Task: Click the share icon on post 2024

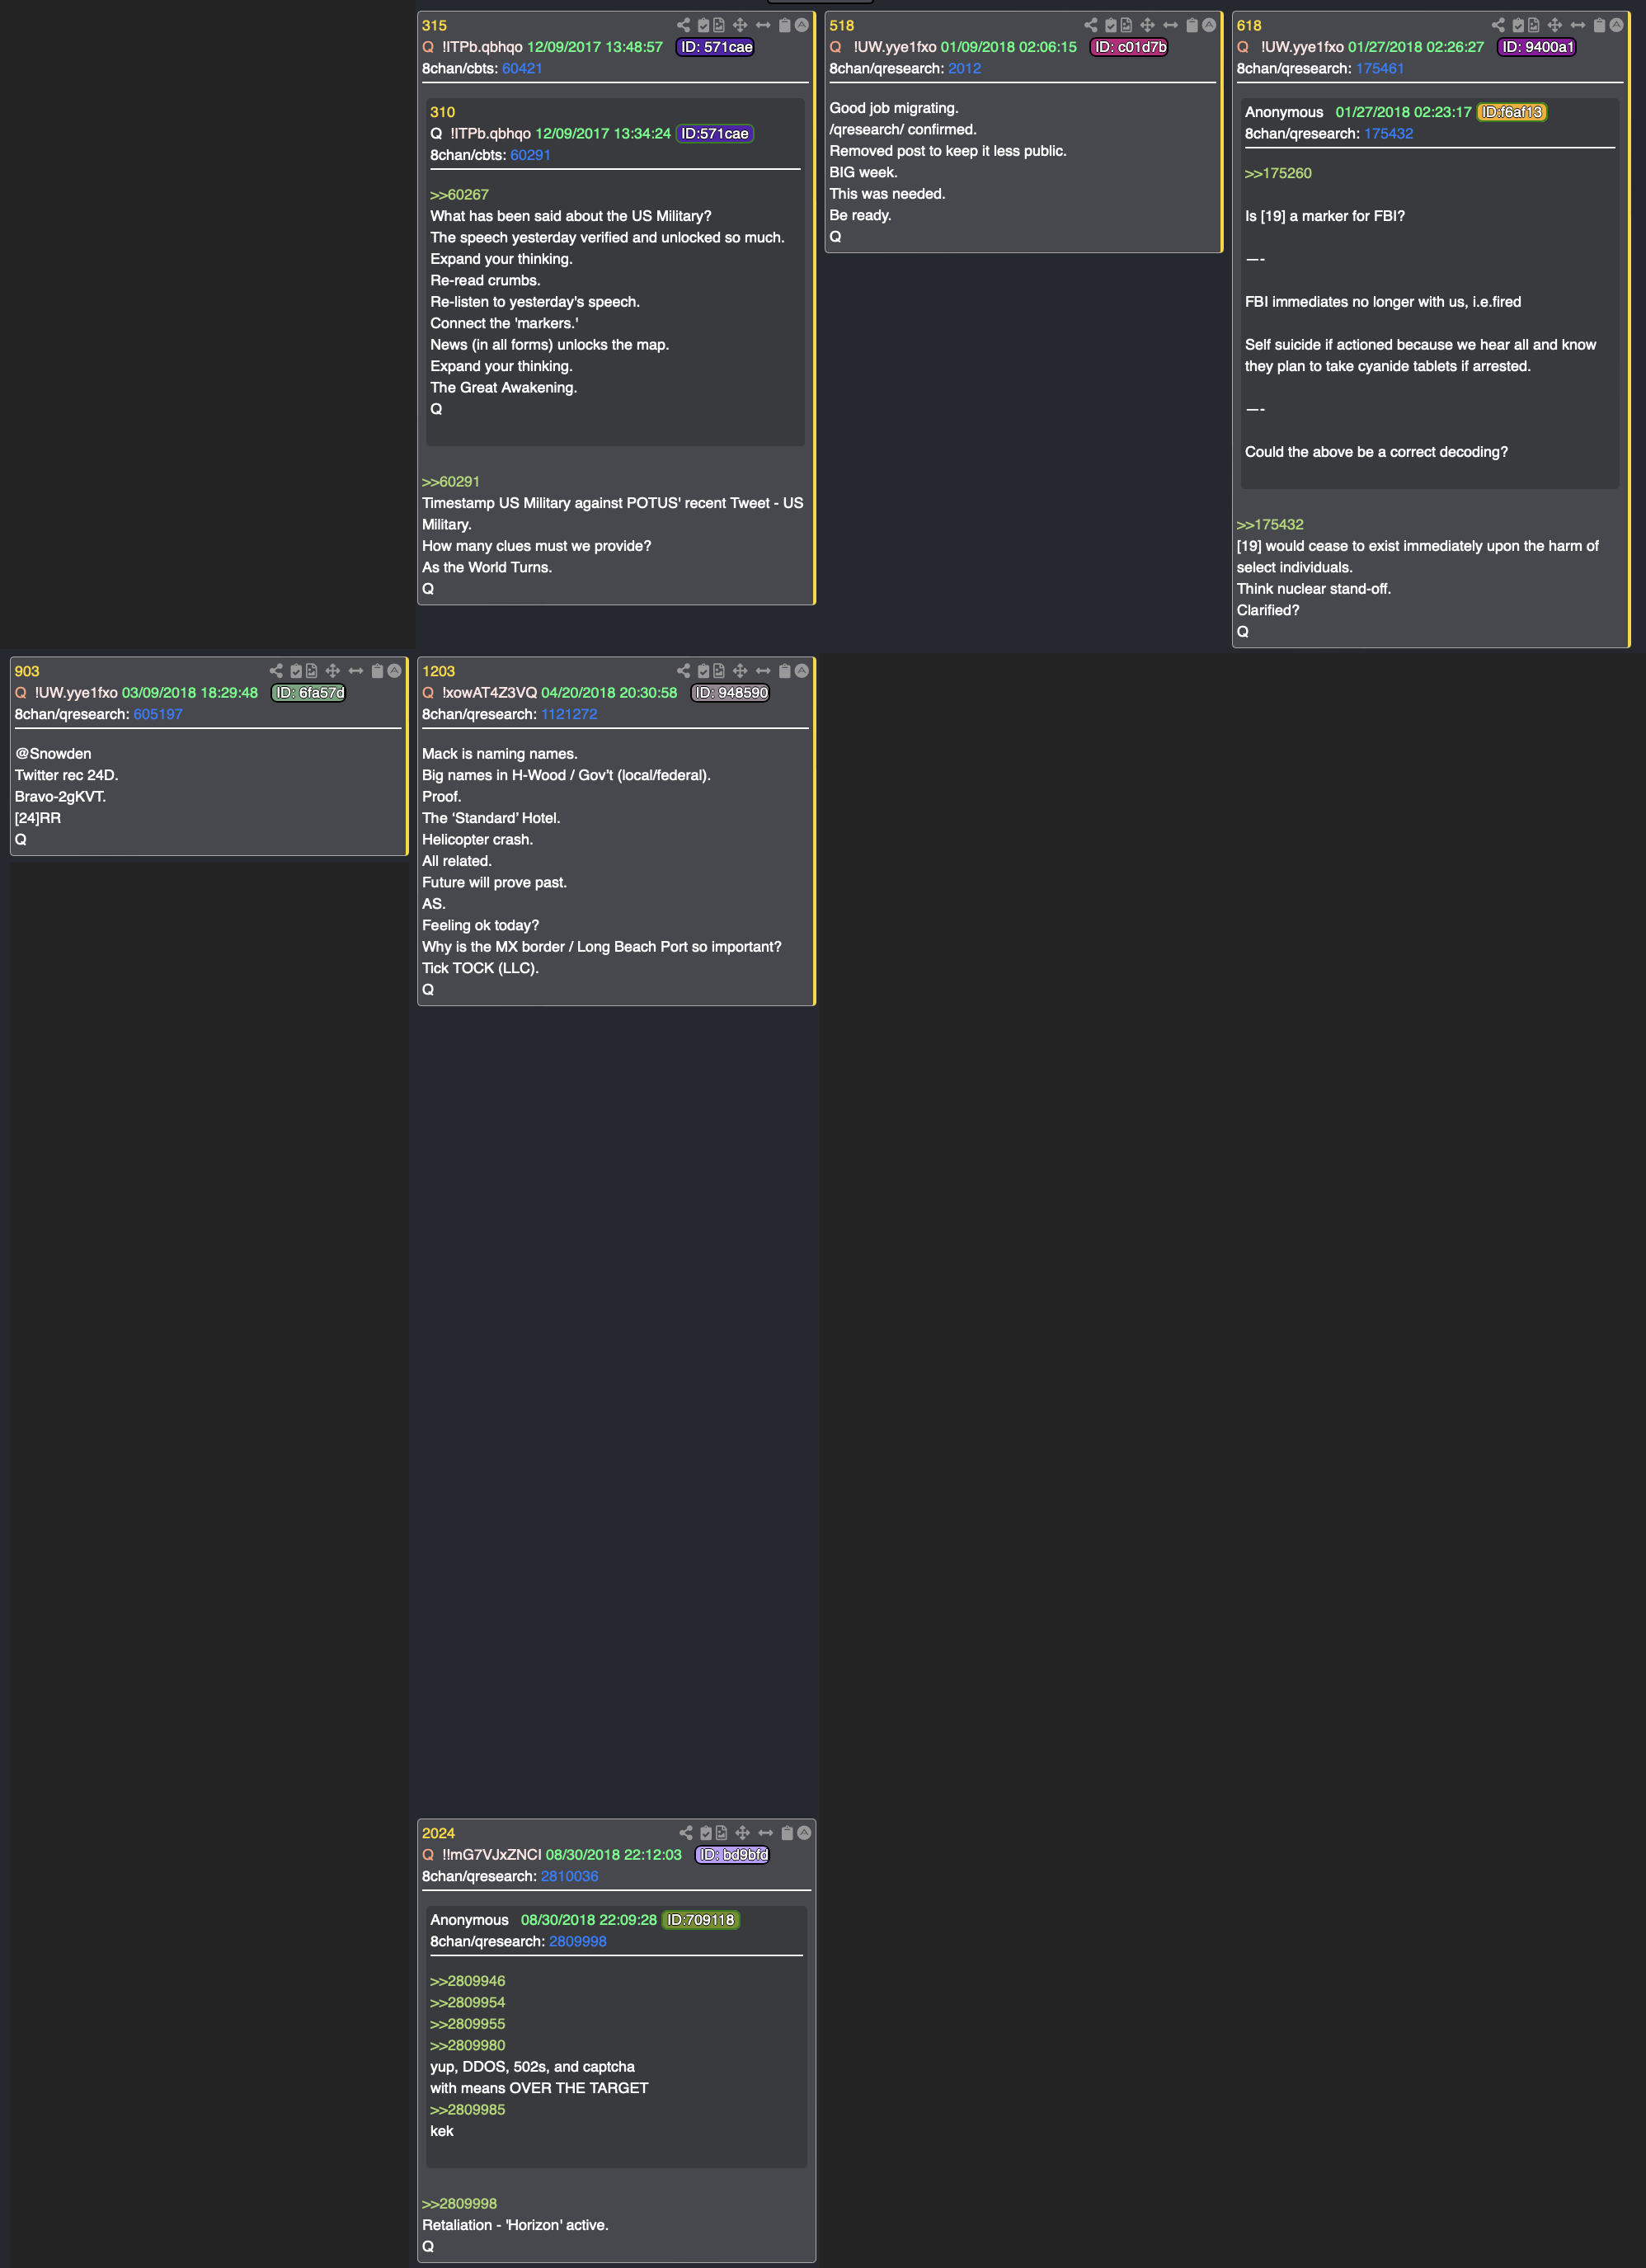Action: pyautogui.click(x=685, y=1833)
